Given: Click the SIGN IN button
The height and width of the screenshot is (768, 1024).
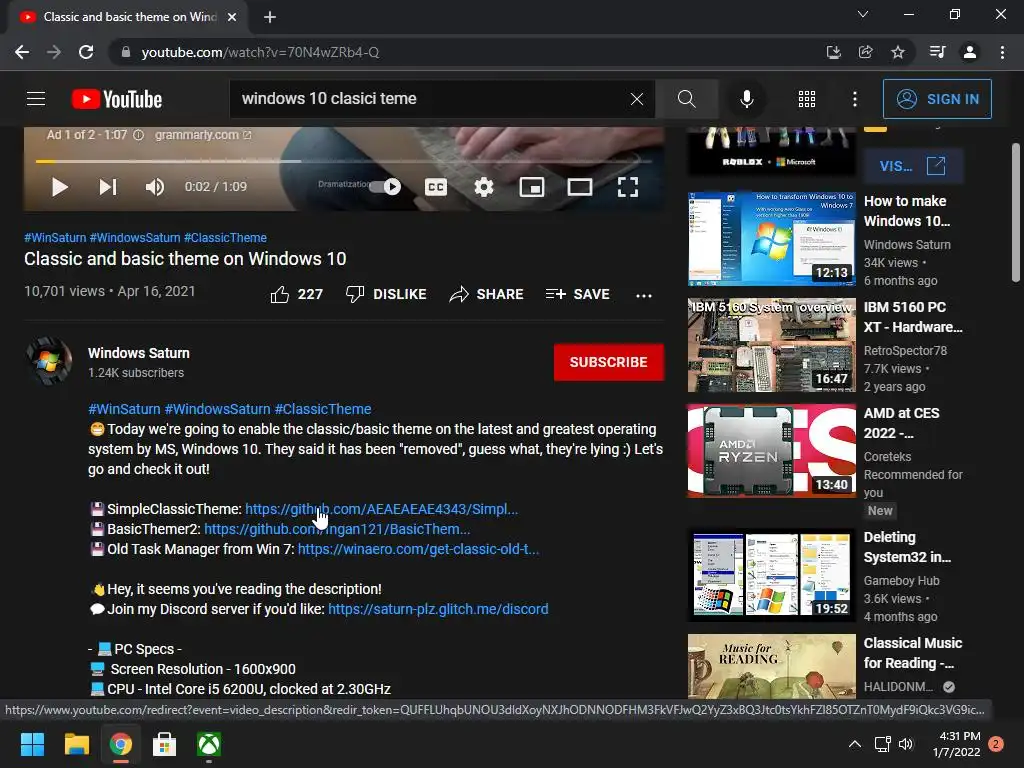Looking at the screenshot, I should 937,99.
